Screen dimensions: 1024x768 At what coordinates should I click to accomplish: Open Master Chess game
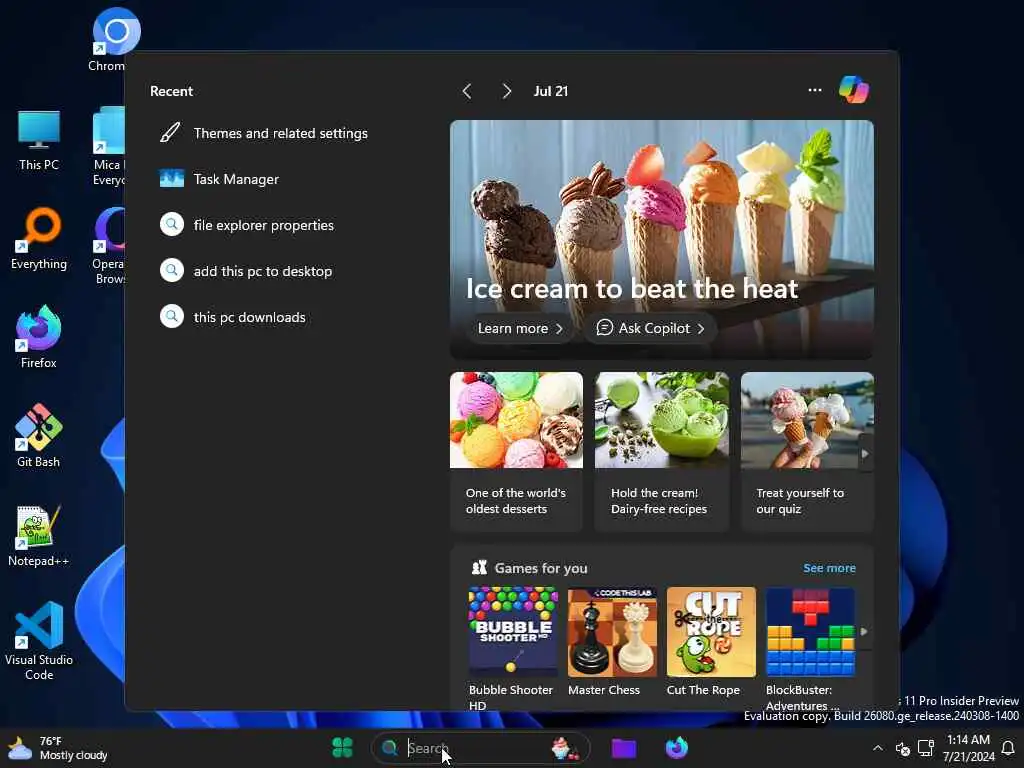612,641
